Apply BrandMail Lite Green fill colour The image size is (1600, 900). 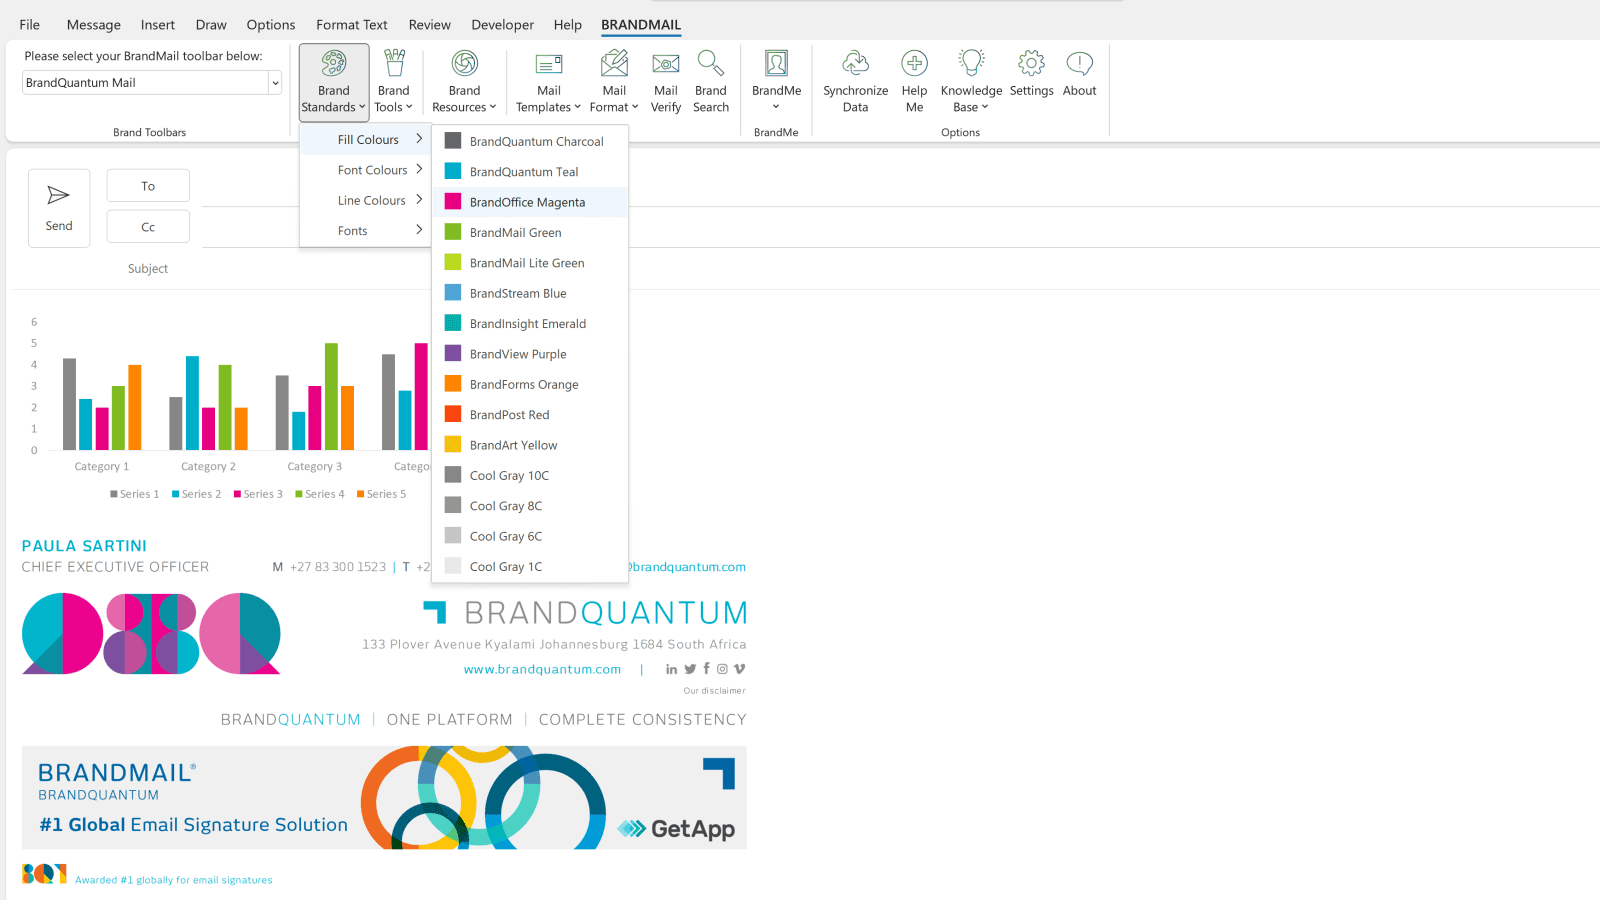coord(530,263)
